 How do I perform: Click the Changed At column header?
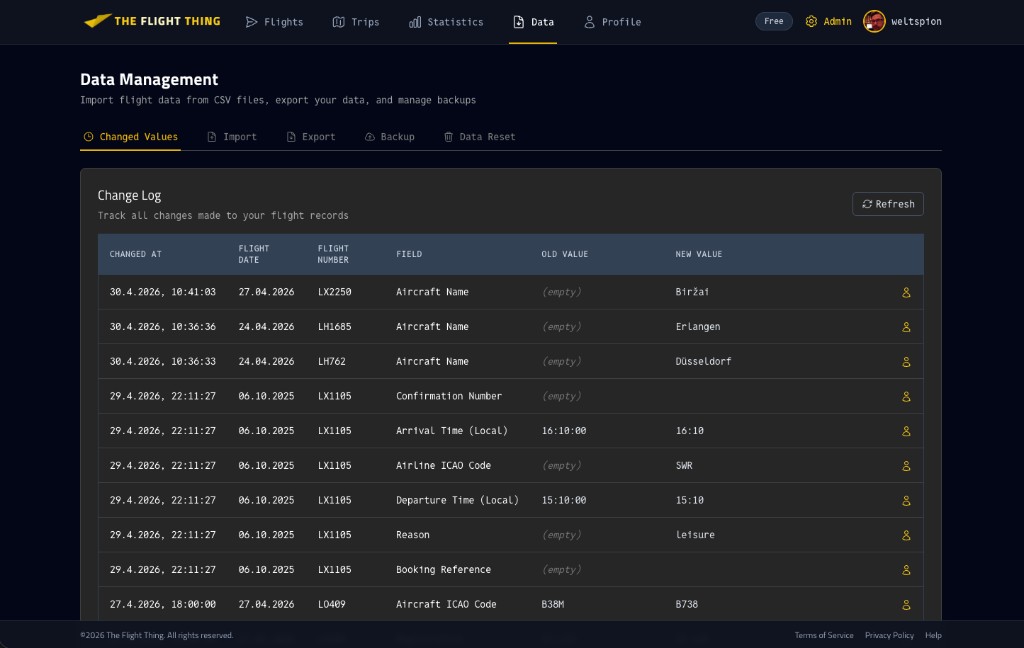tap(135, 254)
